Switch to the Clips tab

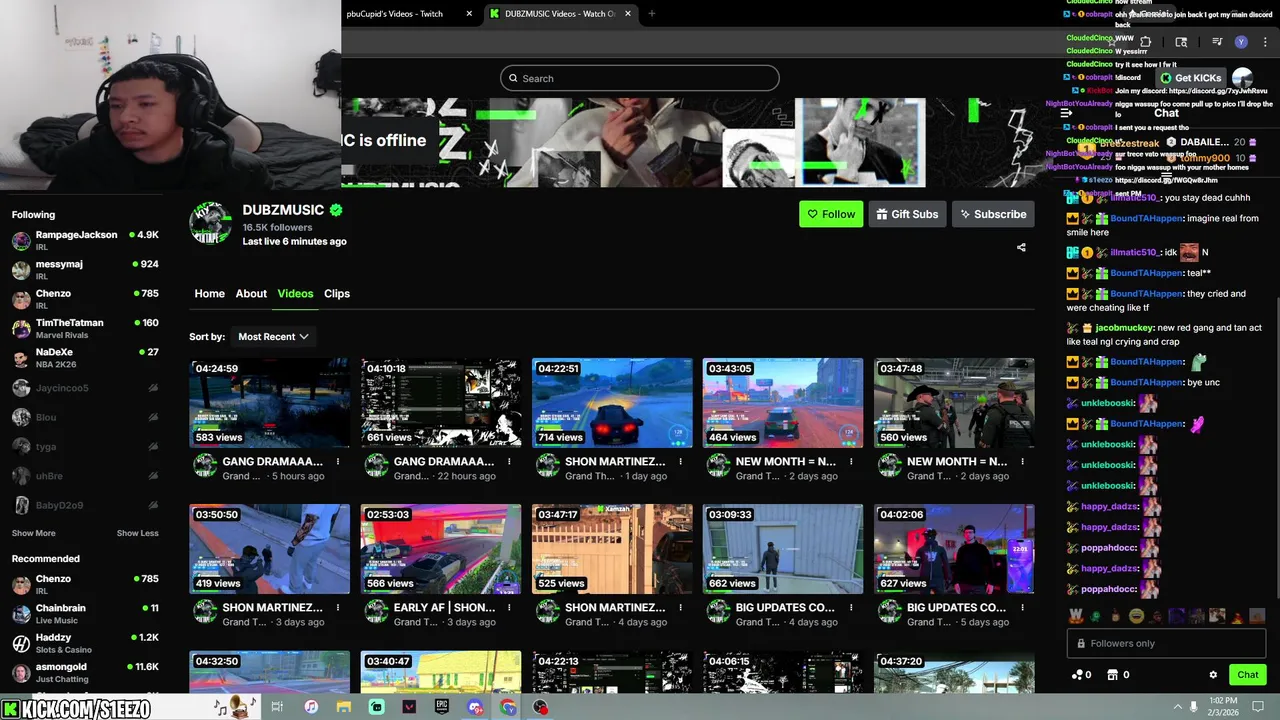337,294
